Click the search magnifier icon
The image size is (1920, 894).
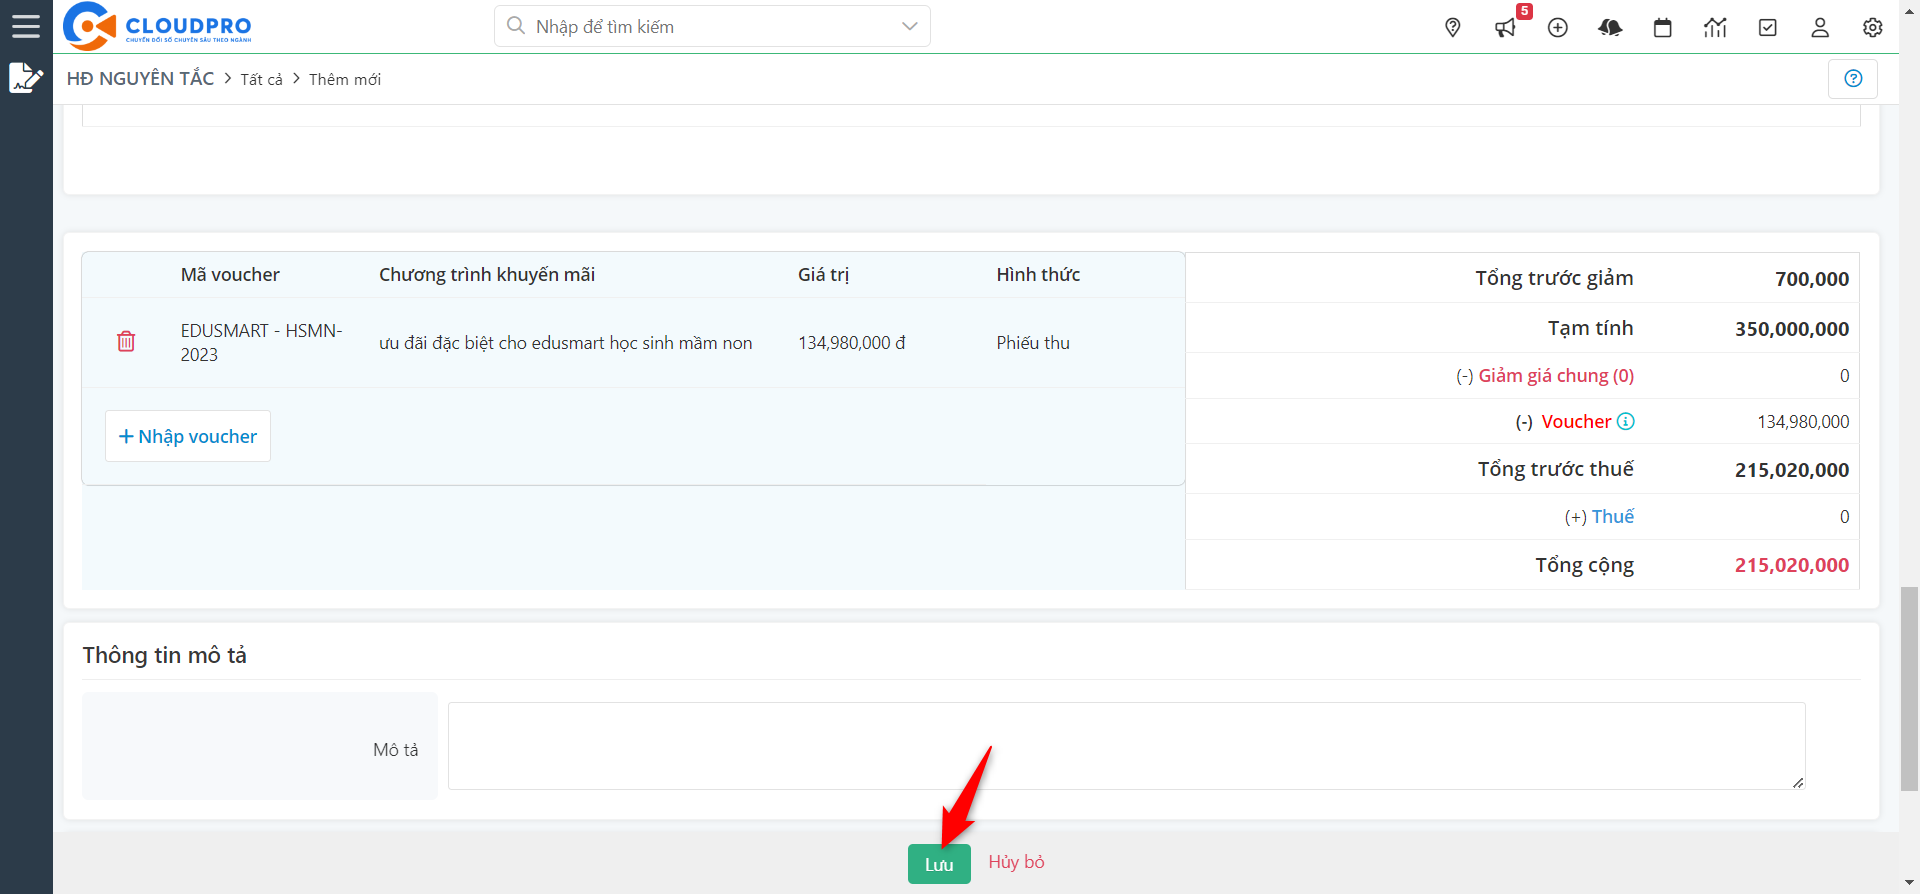click(516, 26)
